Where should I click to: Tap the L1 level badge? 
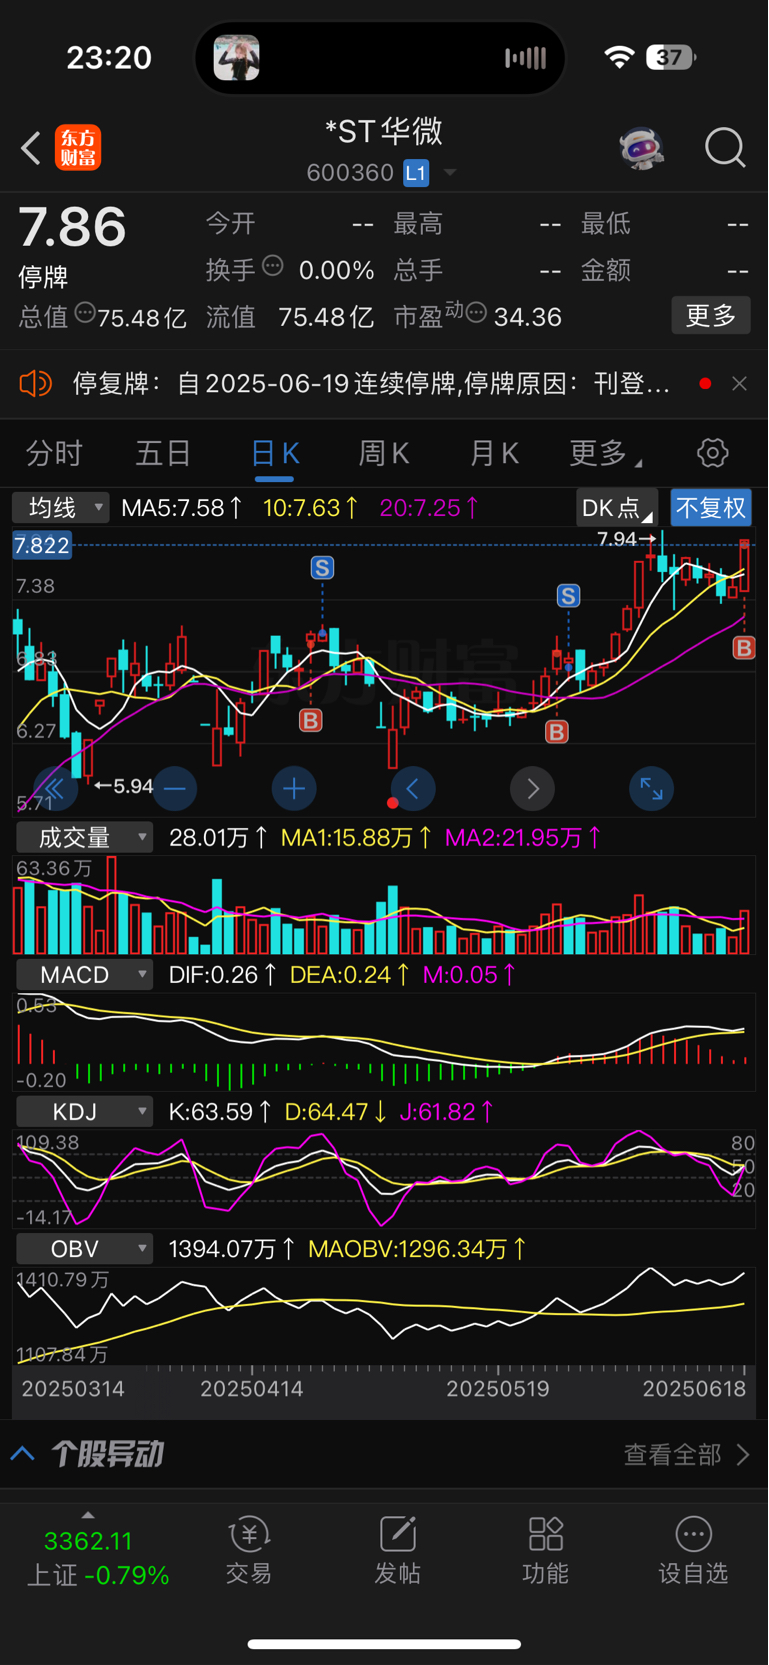416,173
